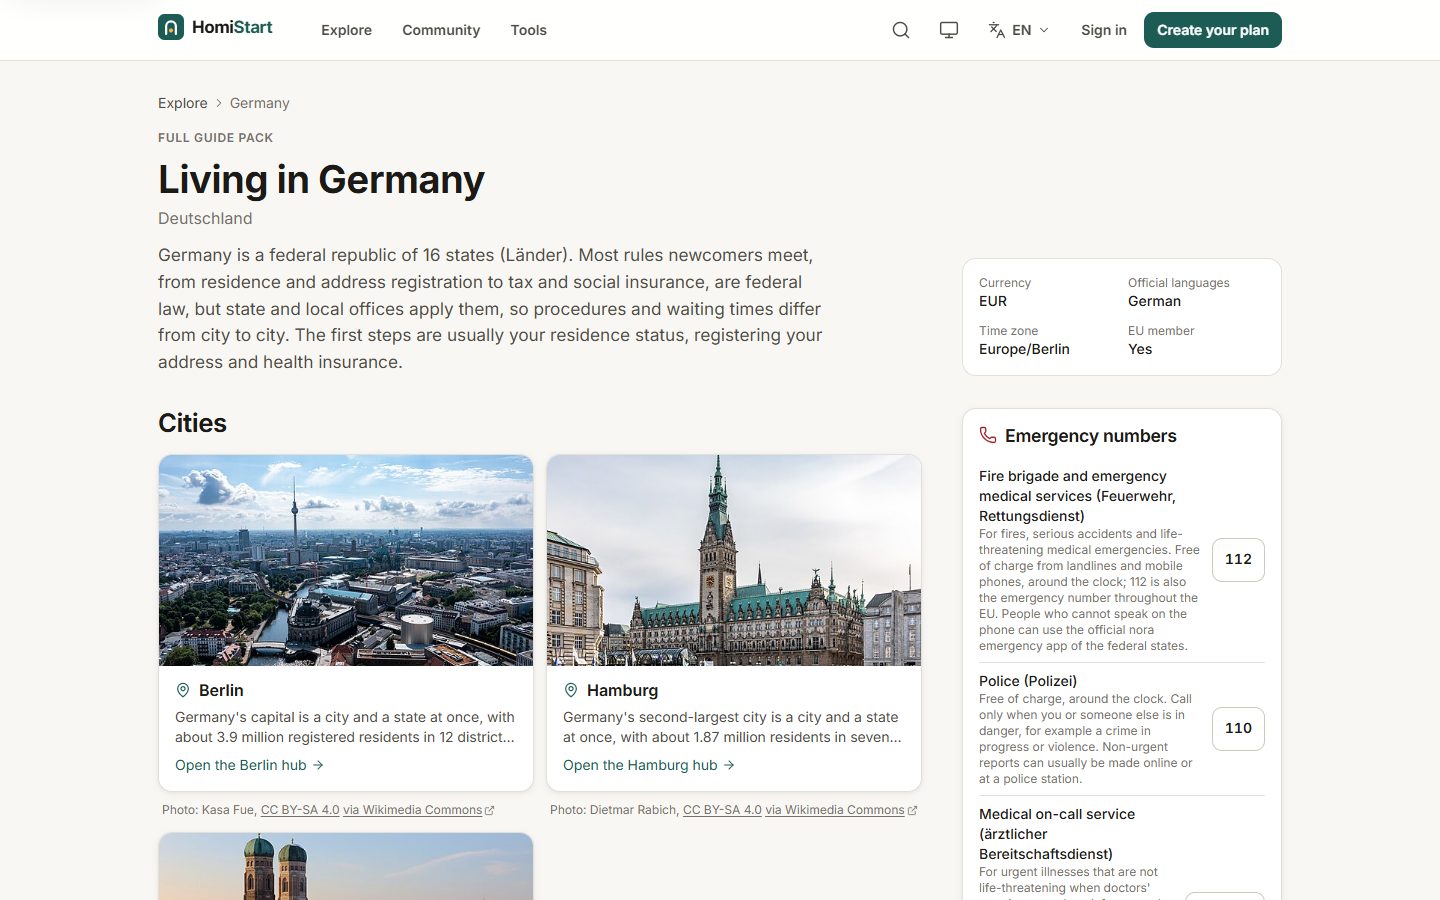The height and width of the screenshot is (900, 1440).
Task: Click the Europe/Berlin time zone value
Action: [1024, 349]
